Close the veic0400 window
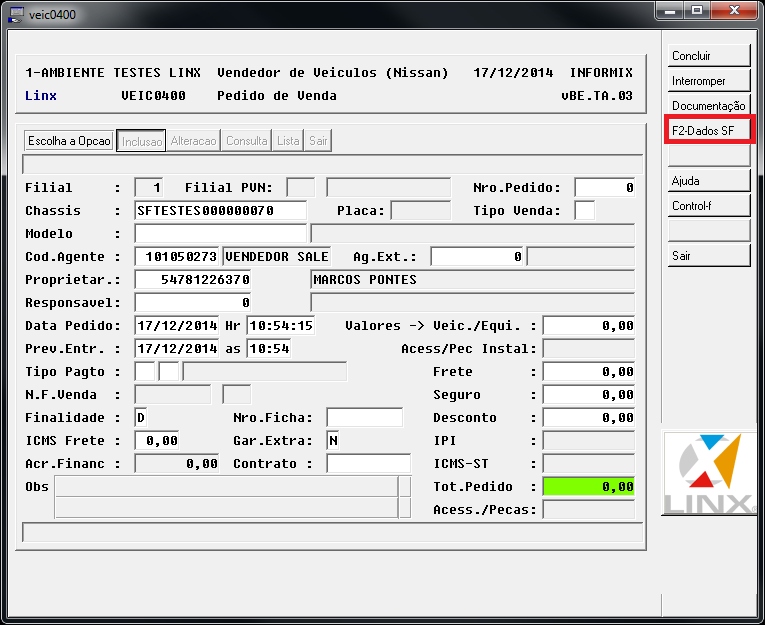765x625 pixels. pyautogui.click(x=734, y=11)
